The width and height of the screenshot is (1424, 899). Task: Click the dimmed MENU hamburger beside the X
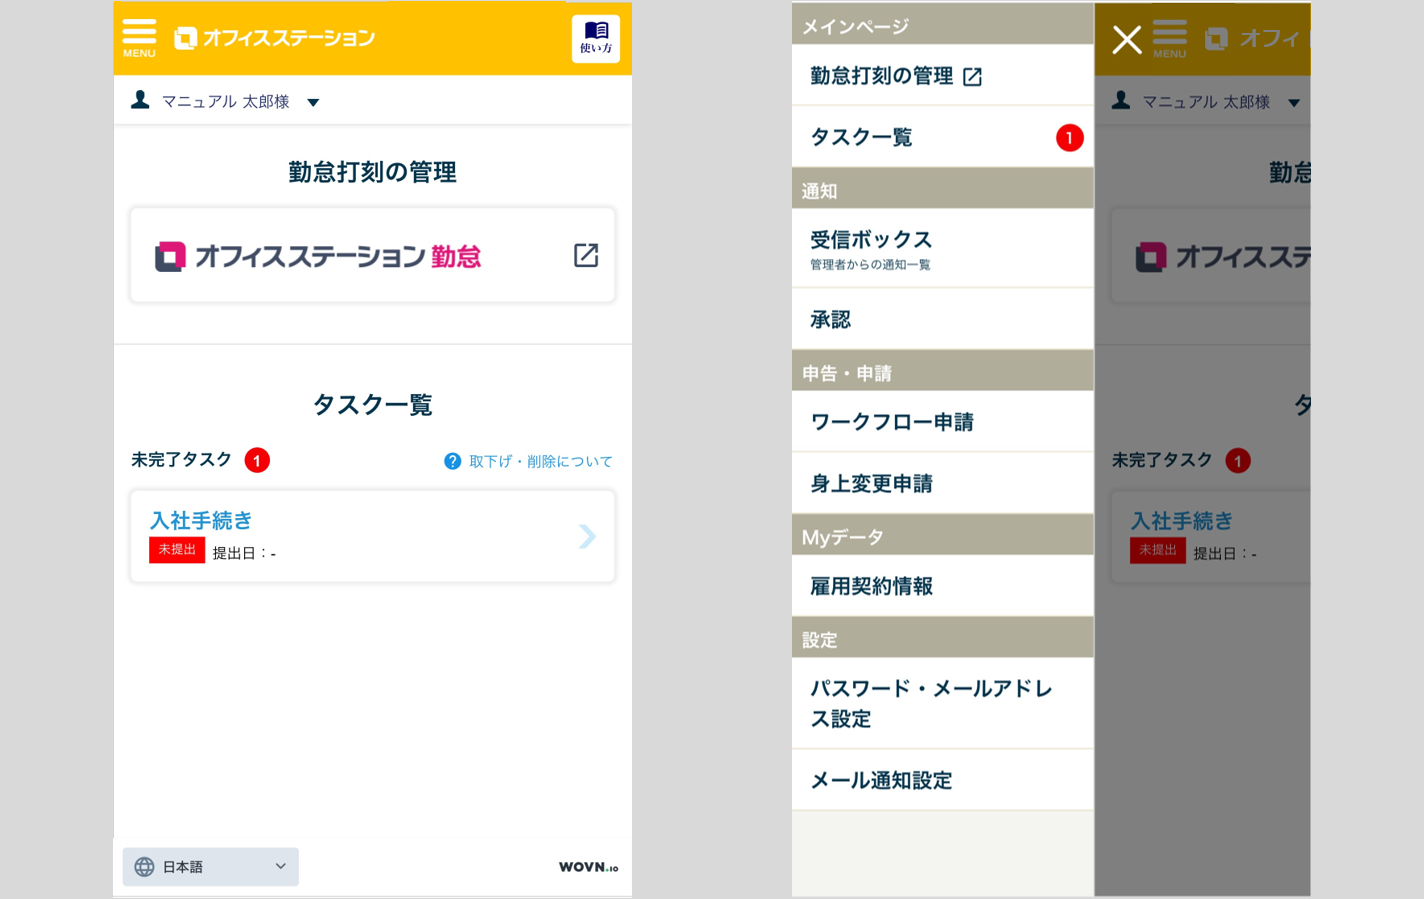(x=1169, y=39)
